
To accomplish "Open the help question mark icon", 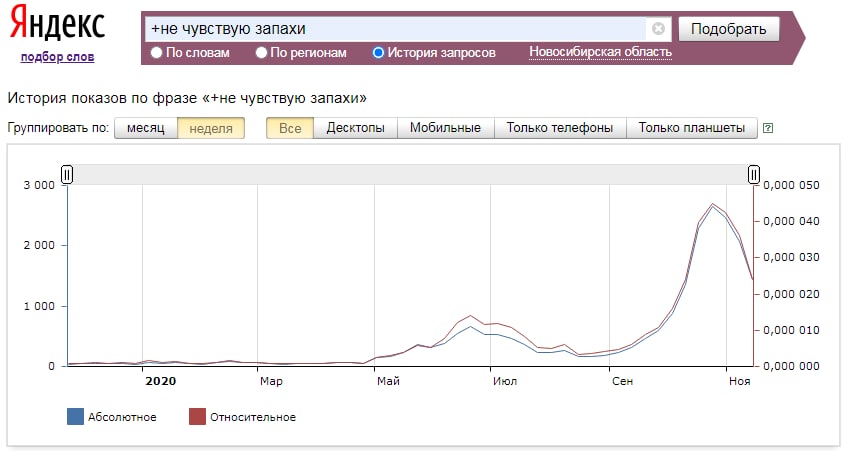I will tap(768, 128).
